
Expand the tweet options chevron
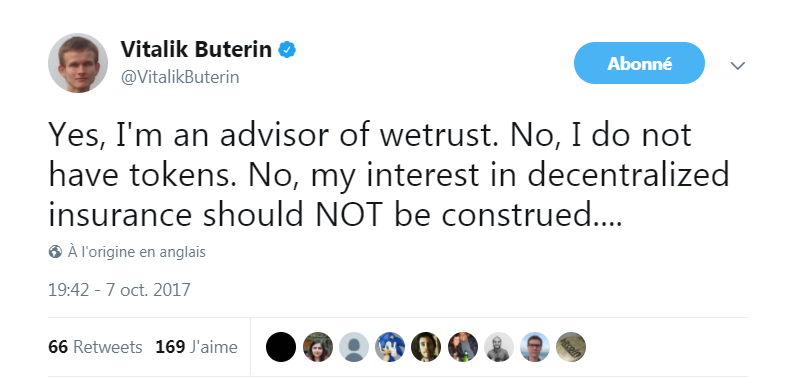coord(737,65)
